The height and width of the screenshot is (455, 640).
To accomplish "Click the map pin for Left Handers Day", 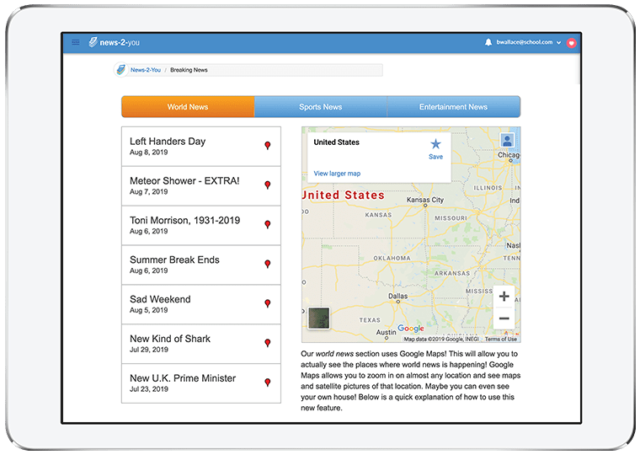I will tap(267, 146).
